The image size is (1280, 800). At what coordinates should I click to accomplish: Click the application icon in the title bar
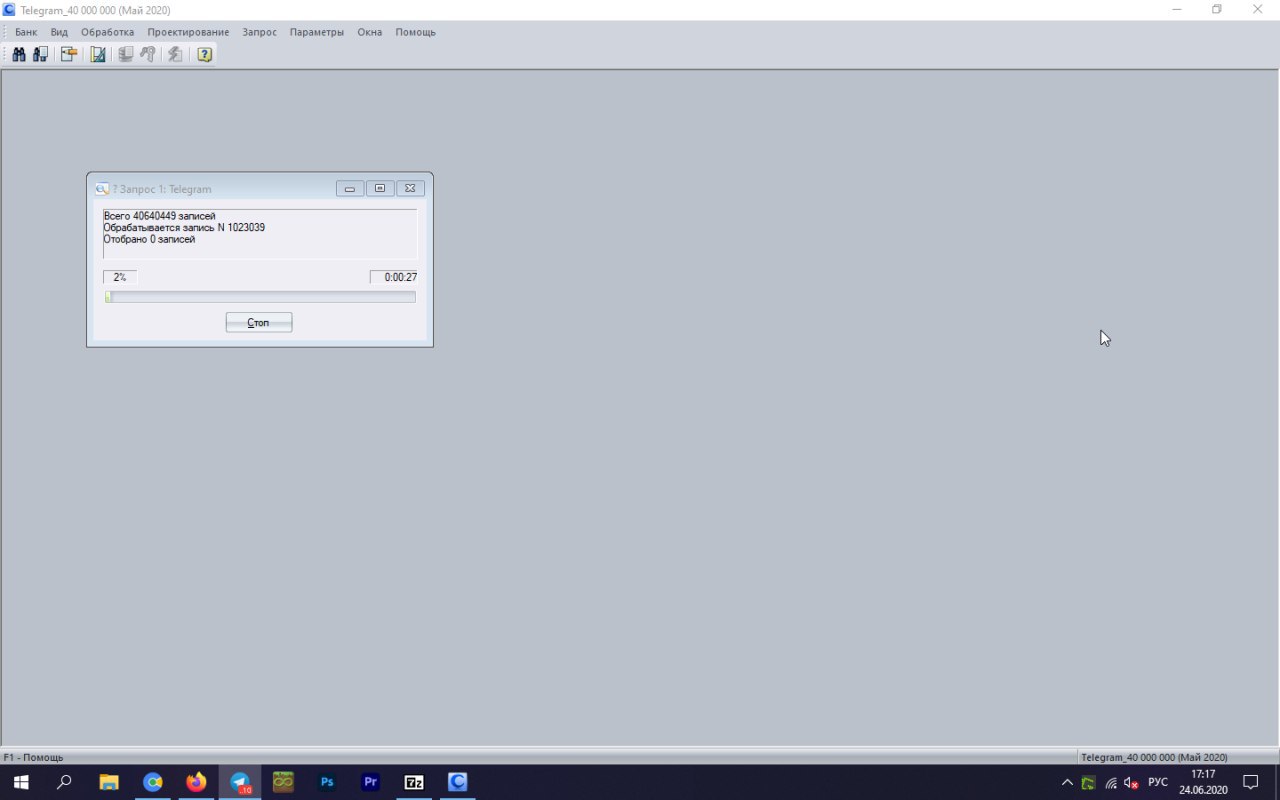pyautogui.click(x=9, y=9)
